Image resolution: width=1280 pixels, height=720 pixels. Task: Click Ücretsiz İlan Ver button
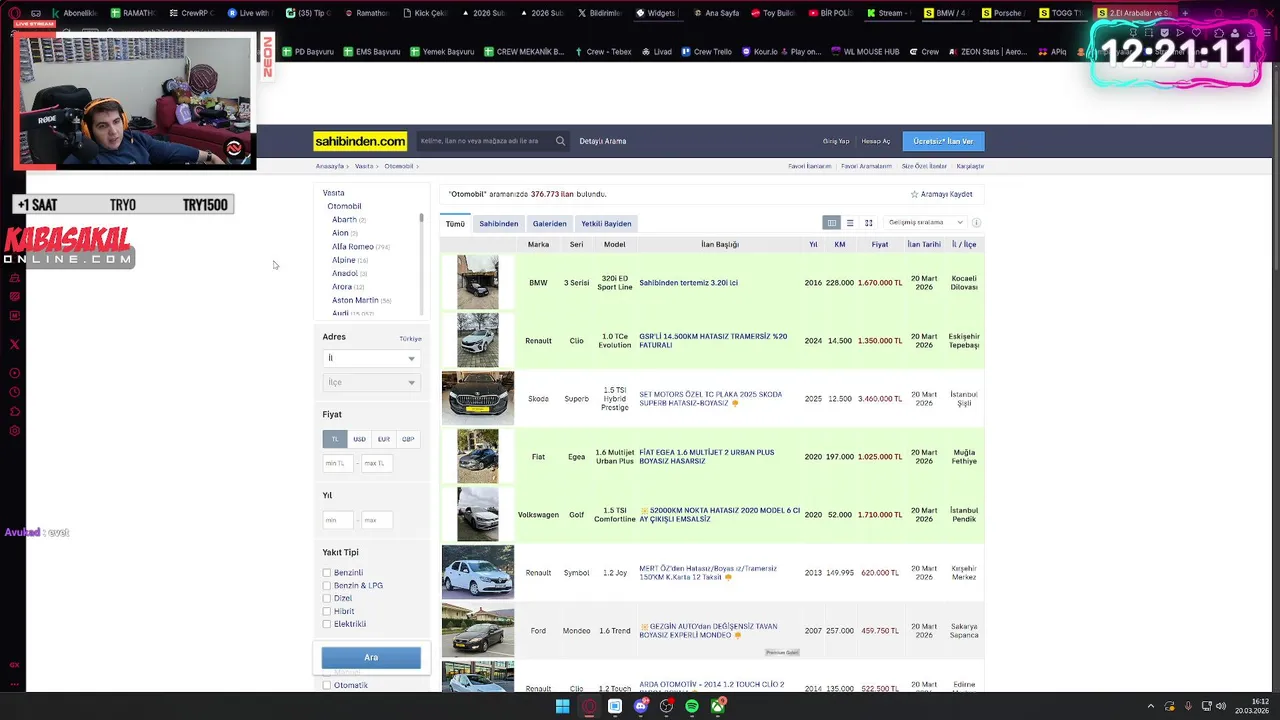pos(943,141)
